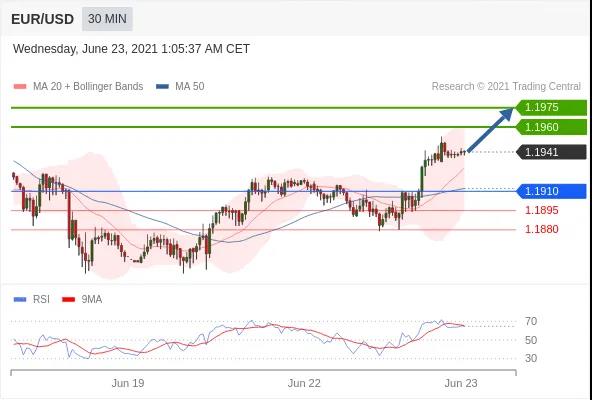Click the blue upward forecast arrow

click(490, 130)
